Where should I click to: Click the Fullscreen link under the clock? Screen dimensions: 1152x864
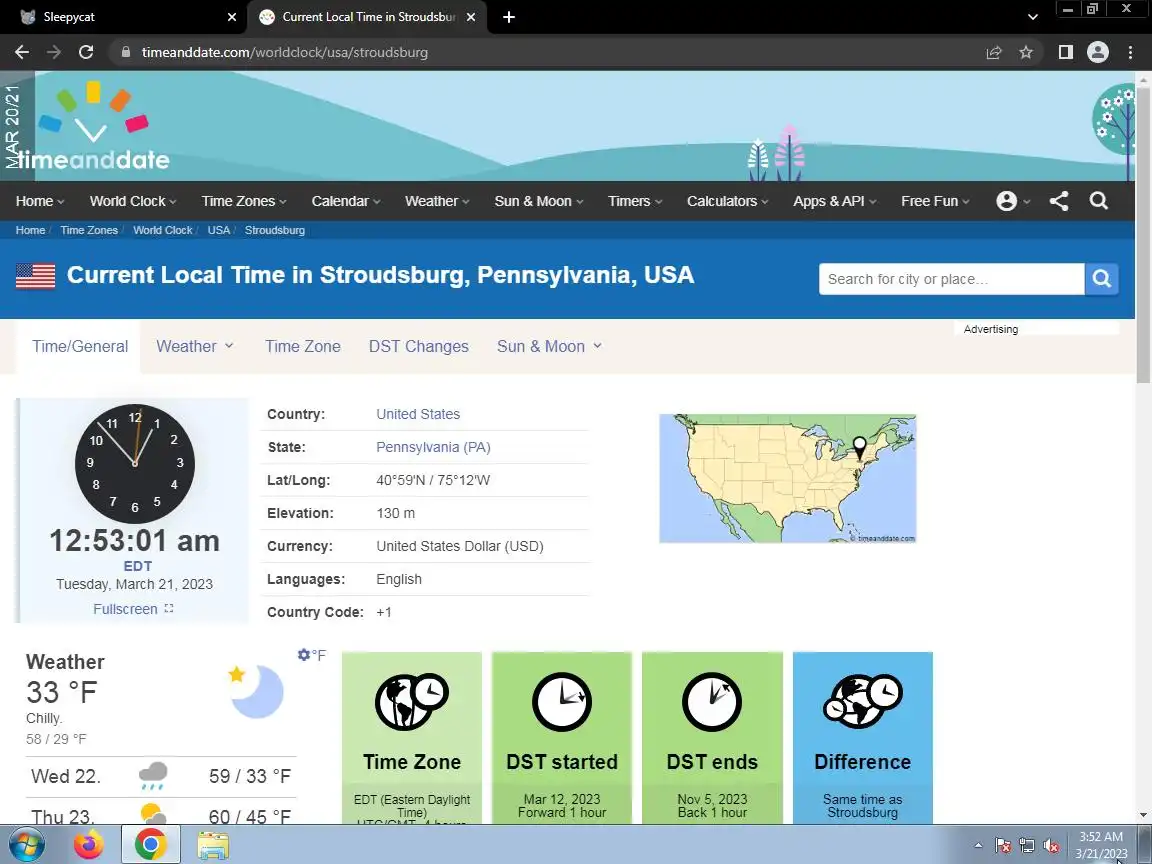125,609
